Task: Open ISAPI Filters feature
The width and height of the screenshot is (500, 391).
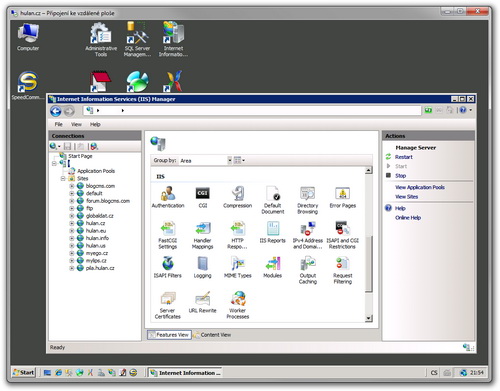Action: (168, 267)
